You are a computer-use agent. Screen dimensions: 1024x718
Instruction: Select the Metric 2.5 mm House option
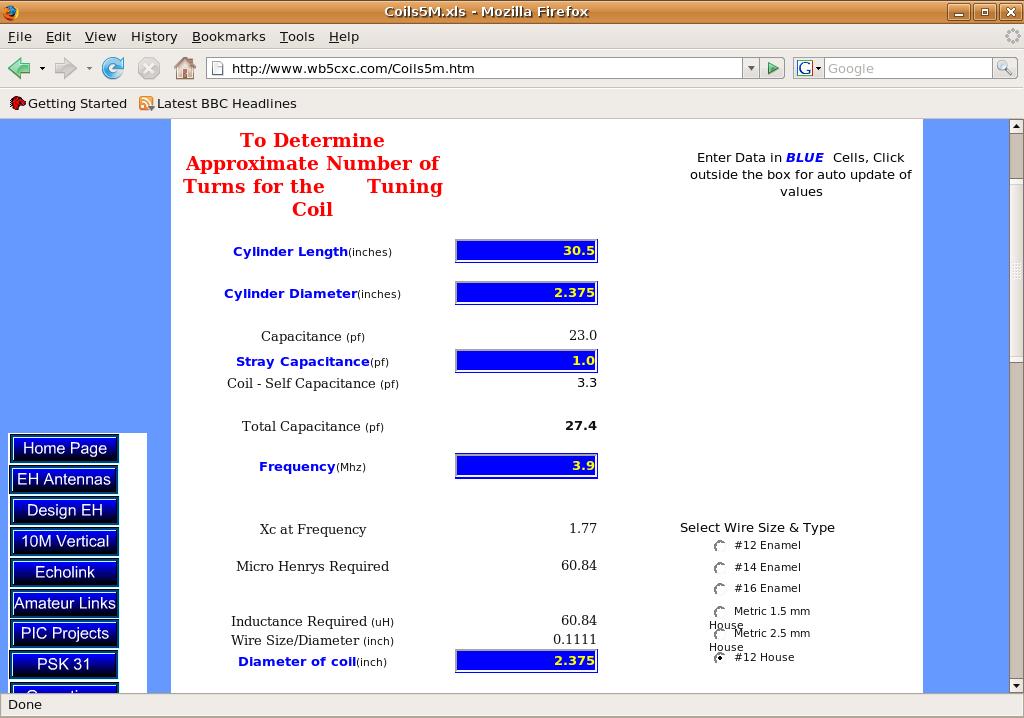tap(720, 633)
